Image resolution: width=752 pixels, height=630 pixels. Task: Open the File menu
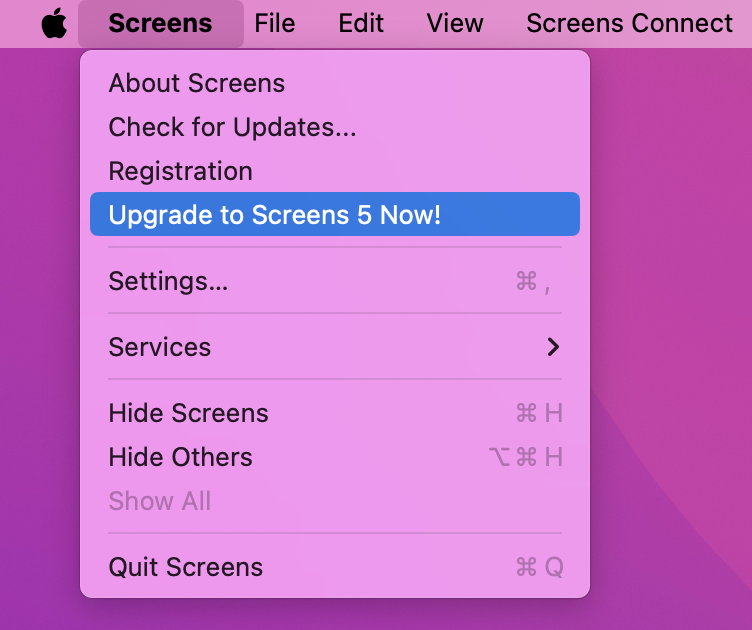(274, 23)
